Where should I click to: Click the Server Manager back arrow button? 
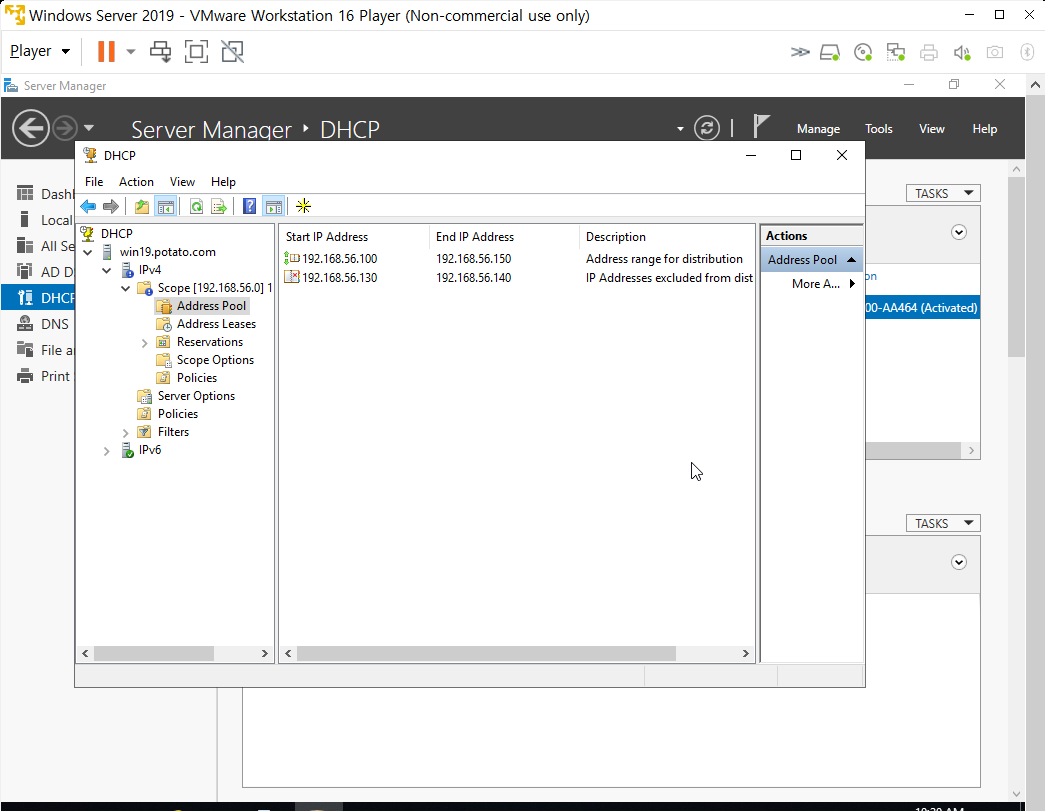click(x=31, y=127)
